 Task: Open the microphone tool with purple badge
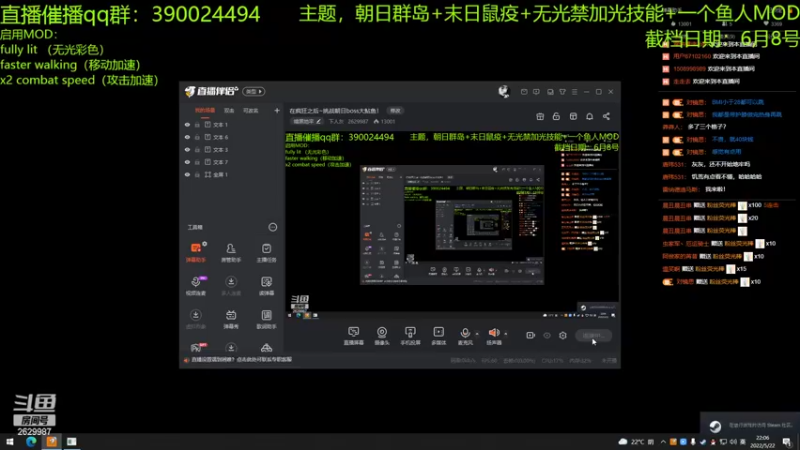196,285
